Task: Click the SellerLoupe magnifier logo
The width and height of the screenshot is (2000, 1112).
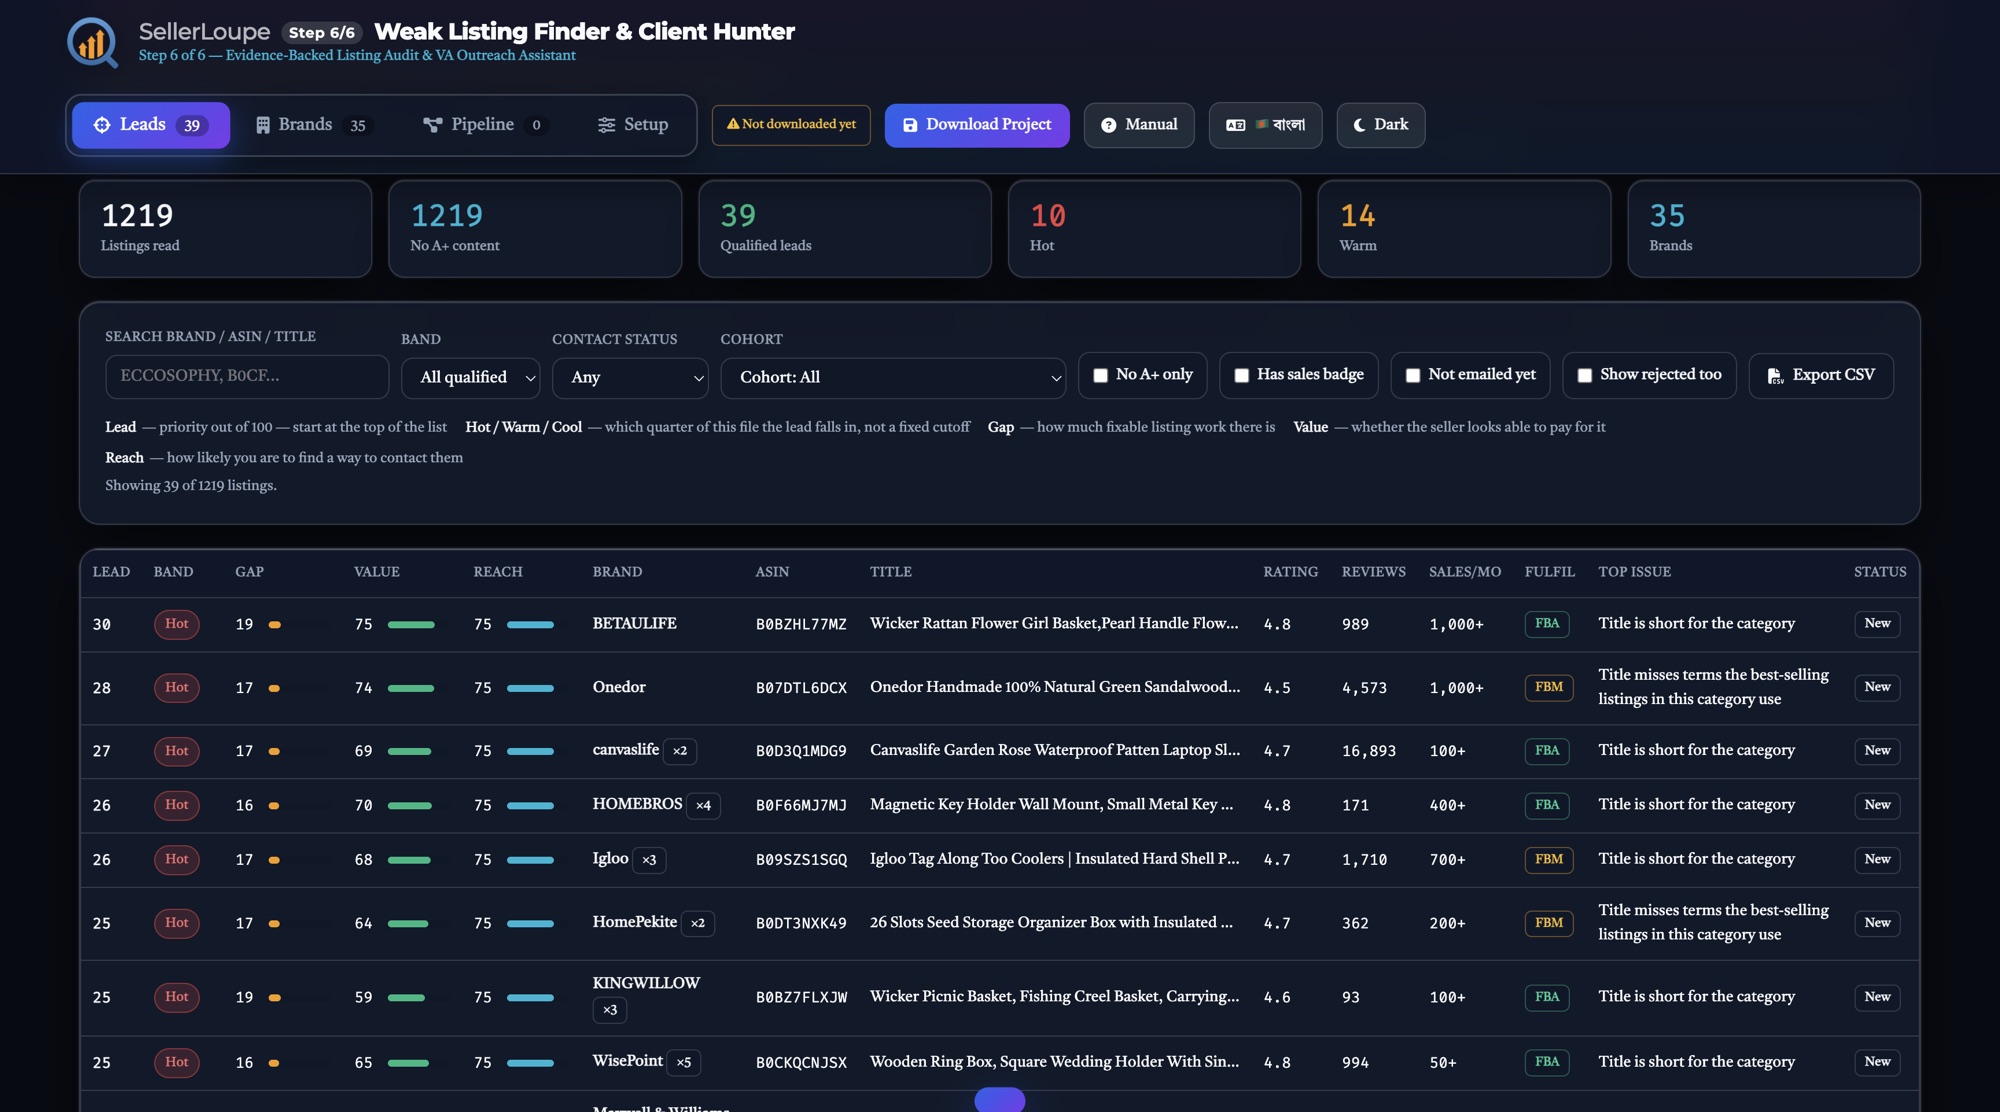Action: (x=92, y=42)
